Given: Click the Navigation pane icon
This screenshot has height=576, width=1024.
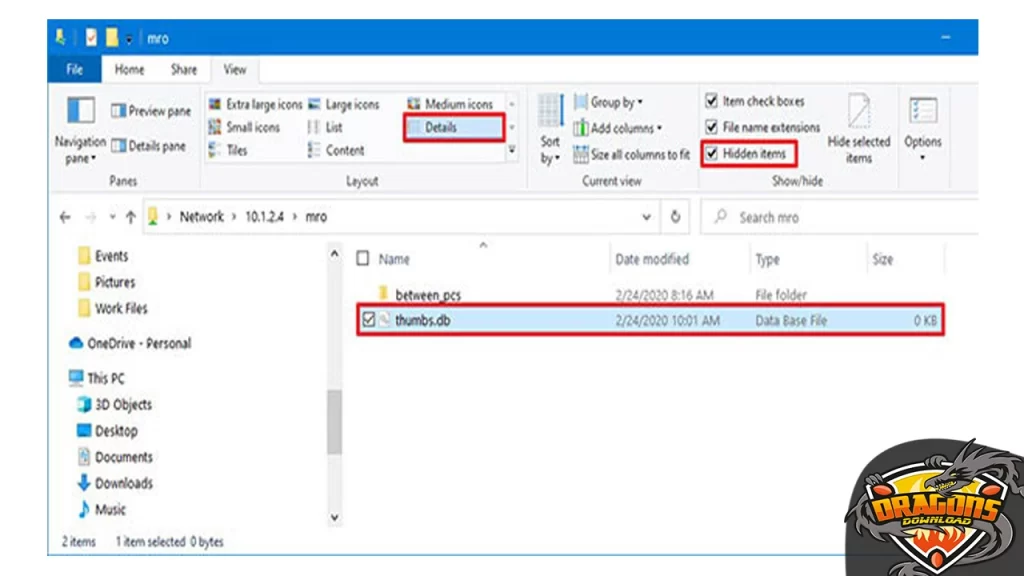Looking at the screenshot, I should (80, 110).
